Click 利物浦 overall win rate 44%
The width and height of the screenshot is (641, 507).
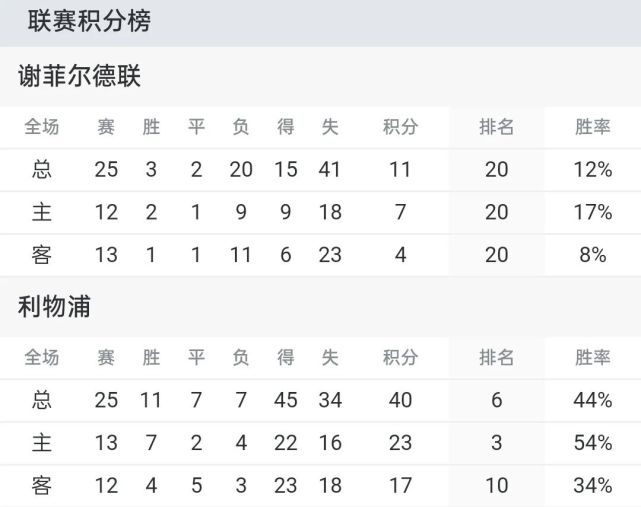pos(593,400)
